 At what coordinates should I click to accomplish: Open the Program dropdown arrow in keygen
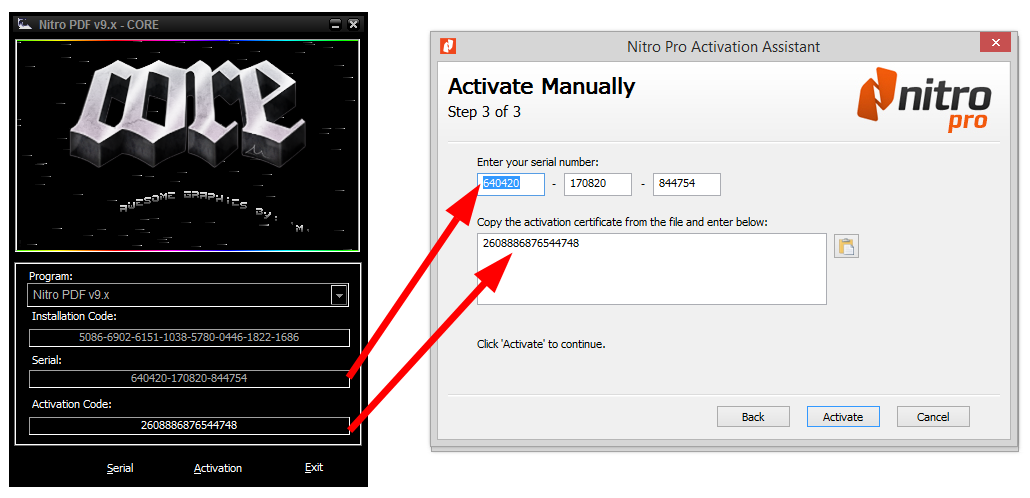coord(339,296)
